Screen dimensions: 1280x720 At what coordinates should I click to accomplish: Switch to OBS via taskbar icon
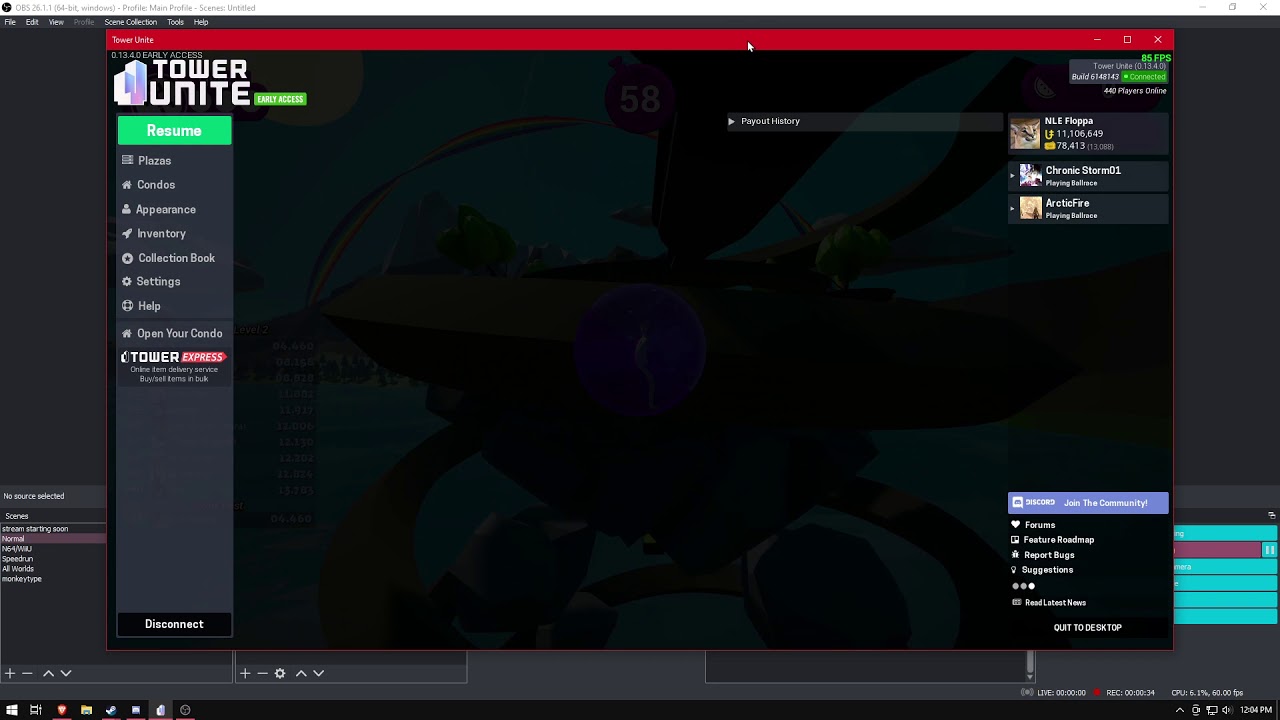(185, 710)
